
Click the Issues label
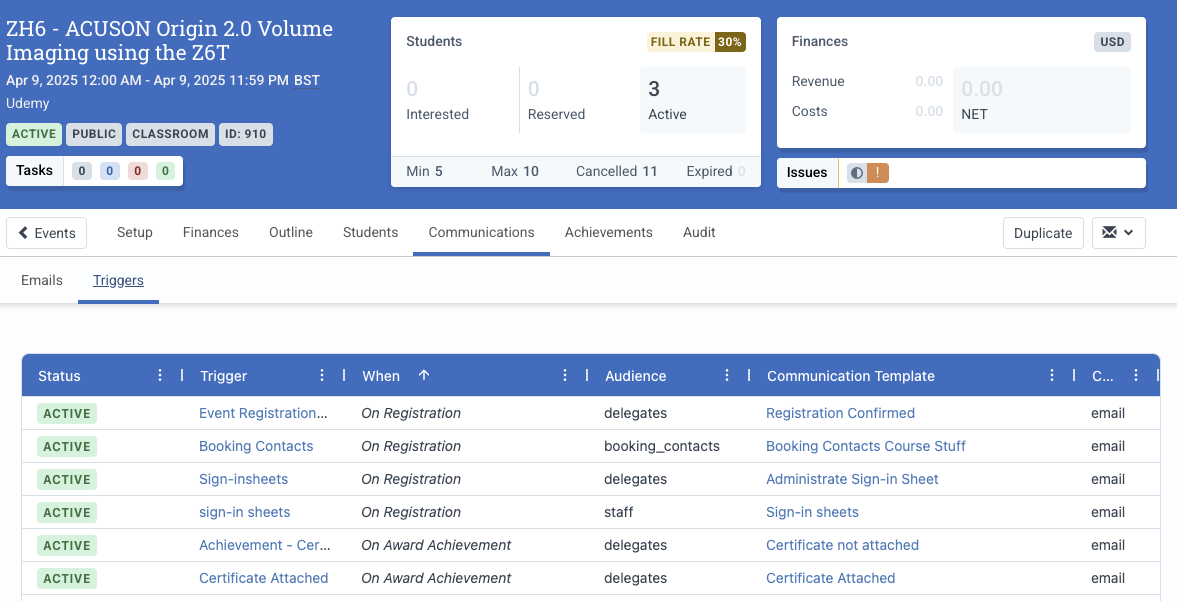807,173
